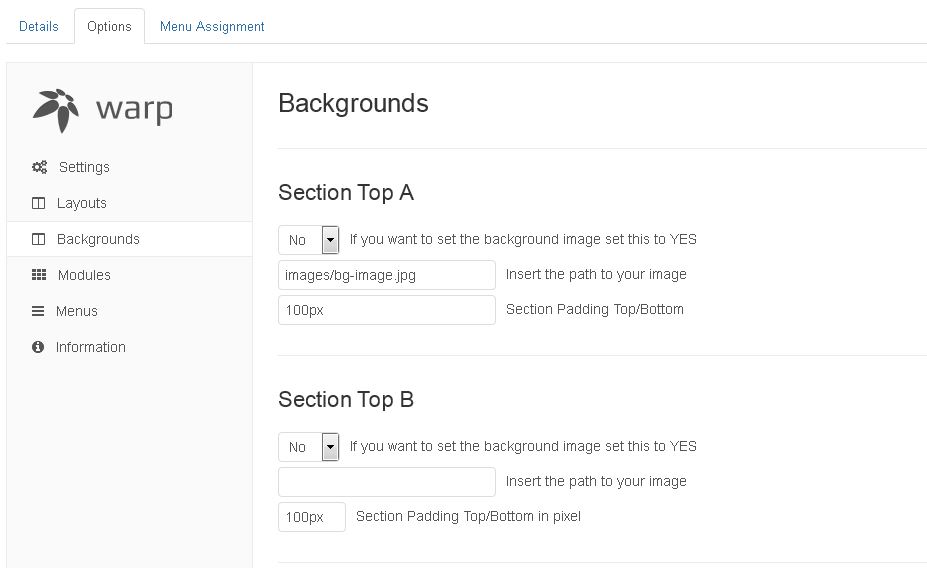The height and width of the screenshot is (568, 927).
Task: Click the Warp leaf logo icon
Action: pyautogui.click(x=56, y=110)
